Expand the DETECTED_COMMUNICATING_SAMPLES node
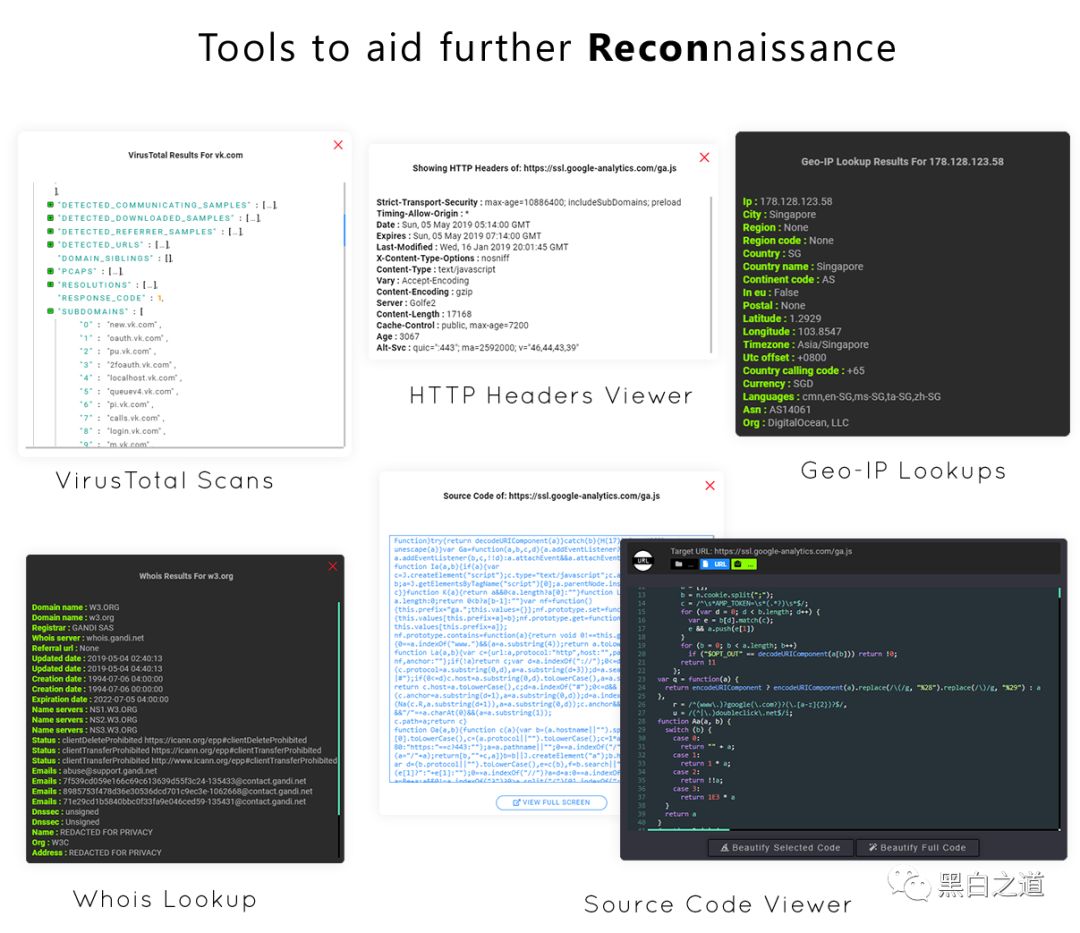 (50, 205)
